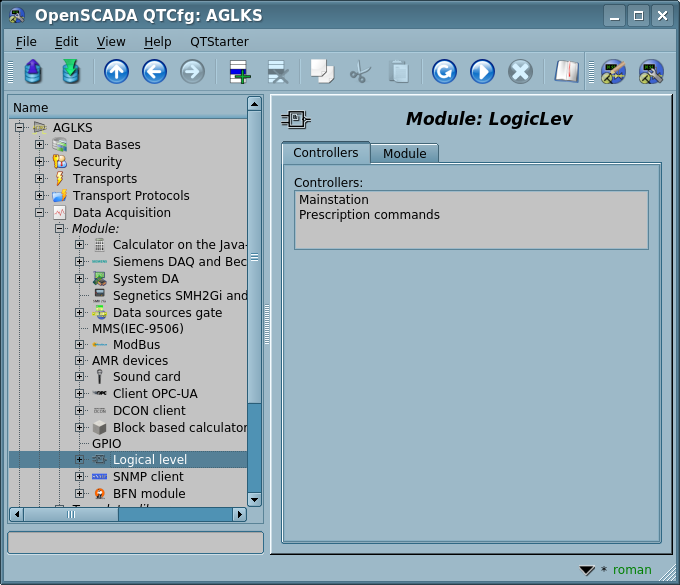Expand the Security tree node
This screenshot has width=680, height=585.
[x=39, y=161]
